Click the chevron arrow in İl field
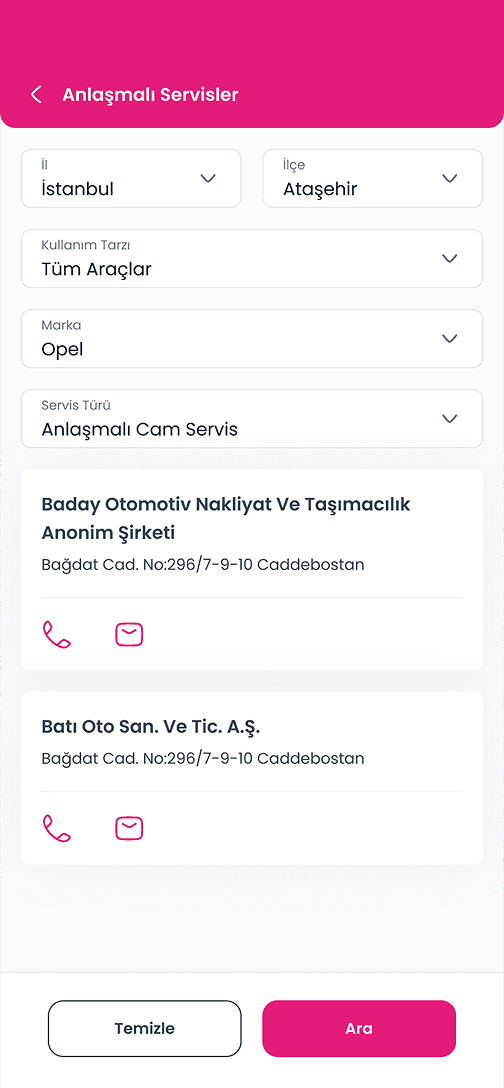The image size is (504, 1088). (208, 178)
